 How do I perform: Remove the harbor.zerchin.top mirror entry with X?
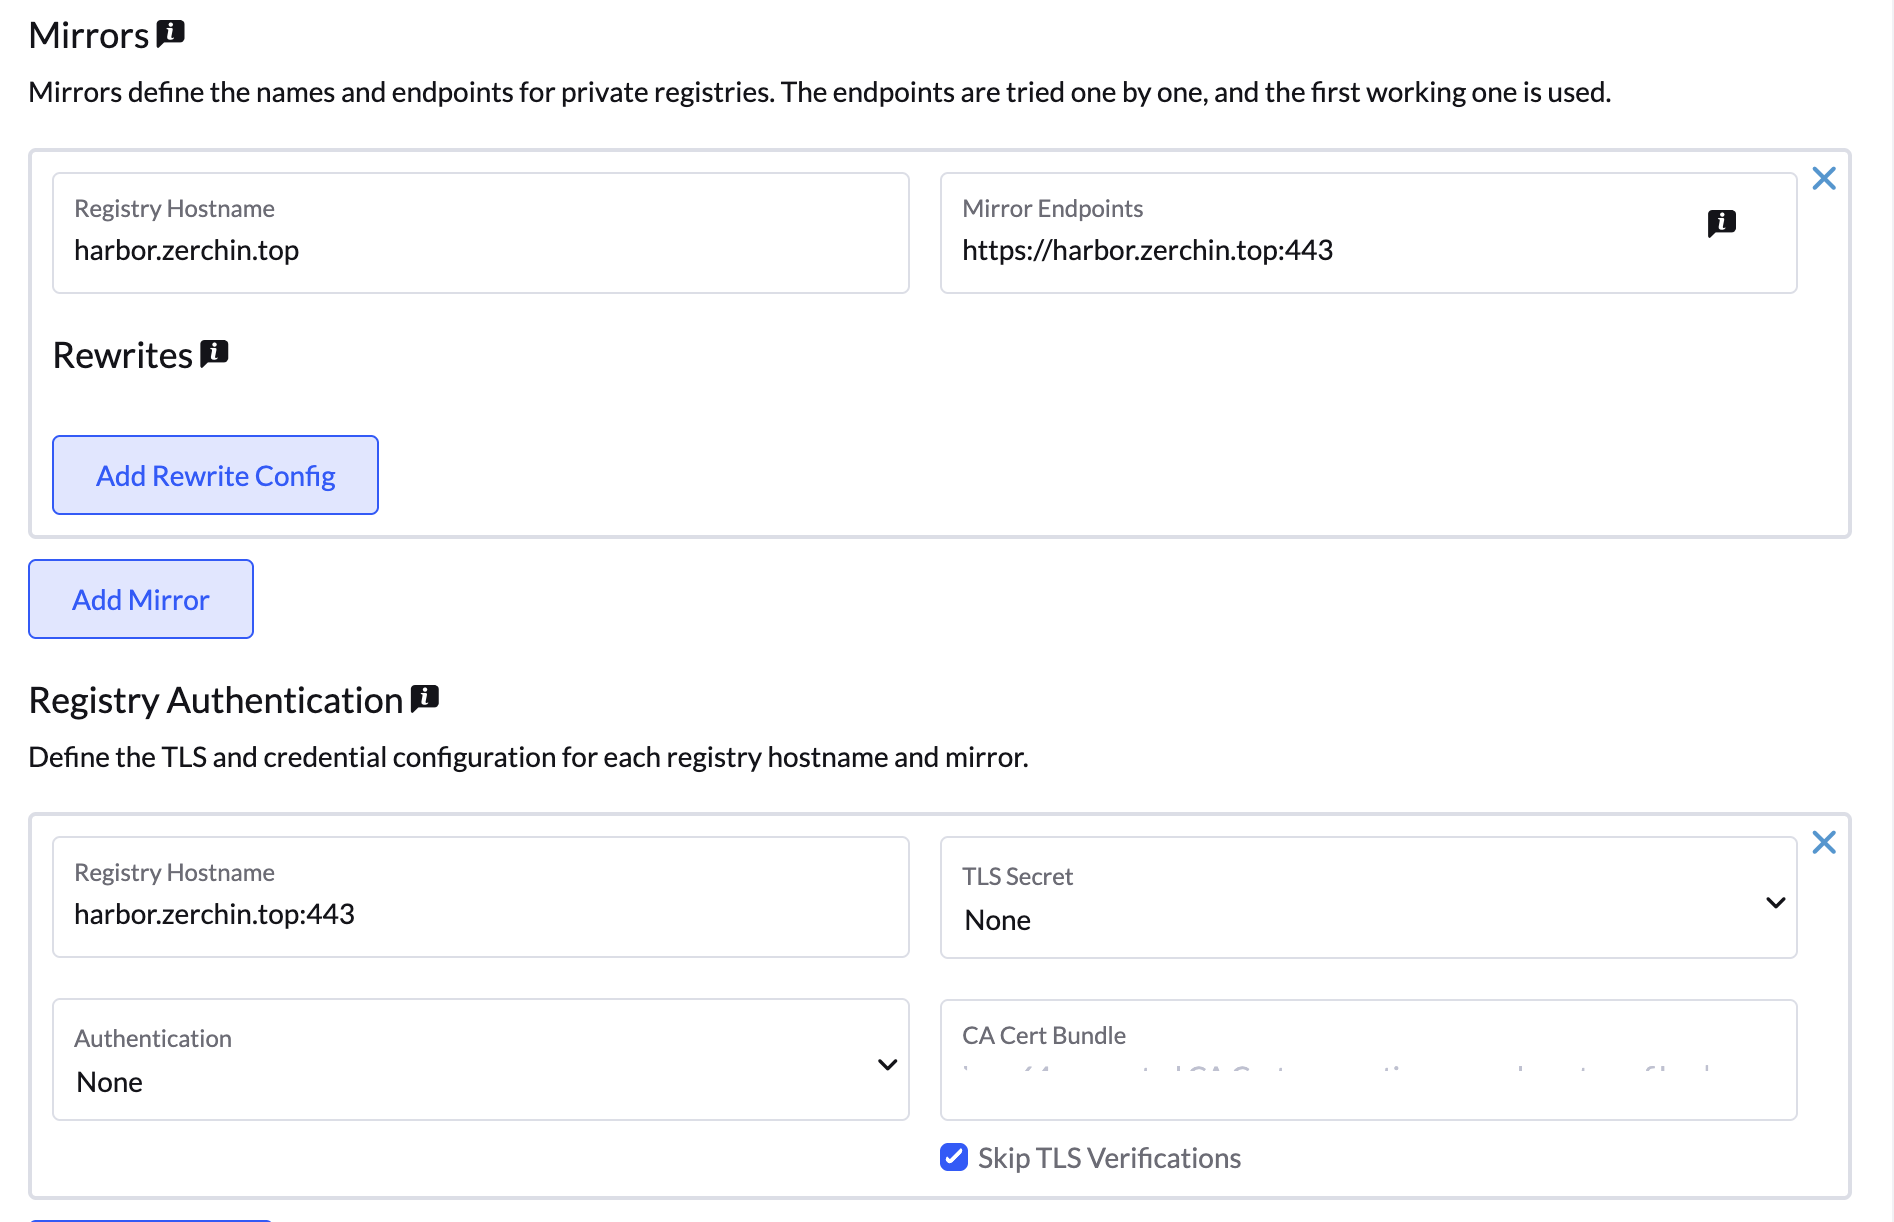pos(1824,178)
